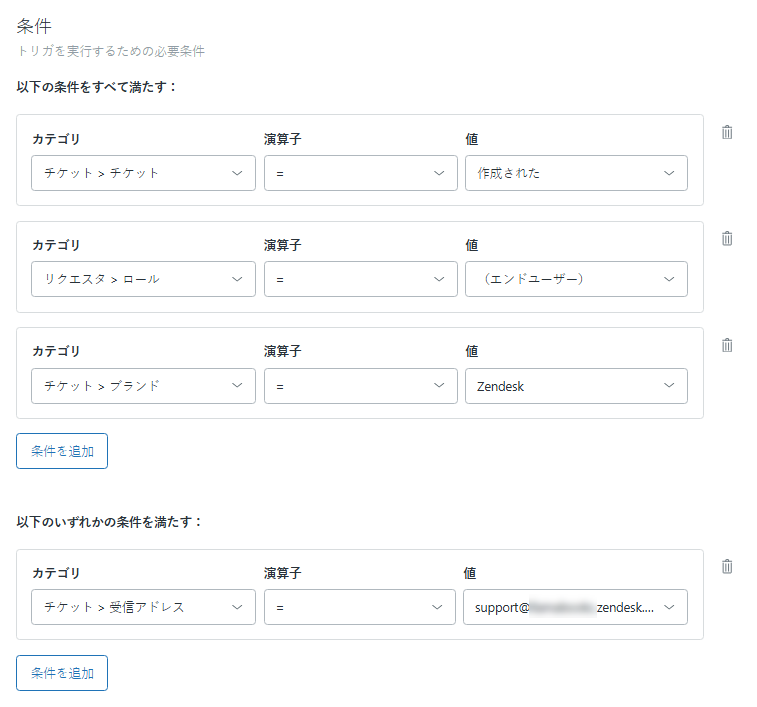Remove the チケット > ブランド condition via trash icon
This screenshot has height=707, width=757.
727,345
